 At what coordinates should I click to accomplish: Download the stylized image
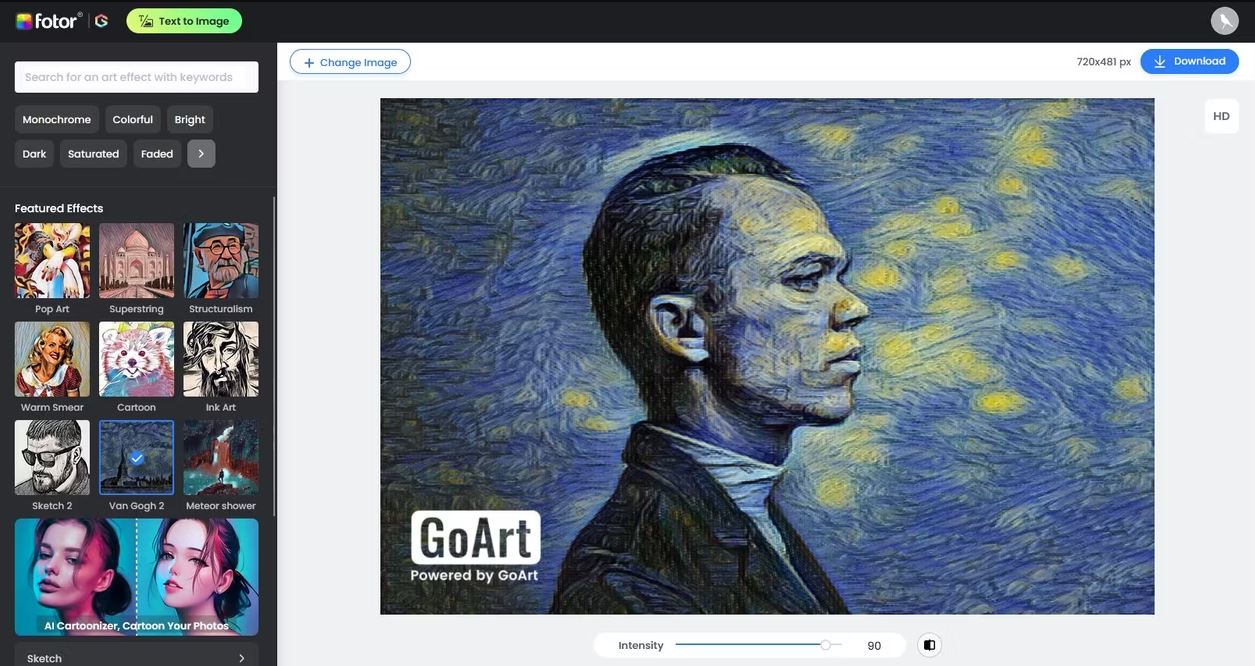tap(1189, 61)
